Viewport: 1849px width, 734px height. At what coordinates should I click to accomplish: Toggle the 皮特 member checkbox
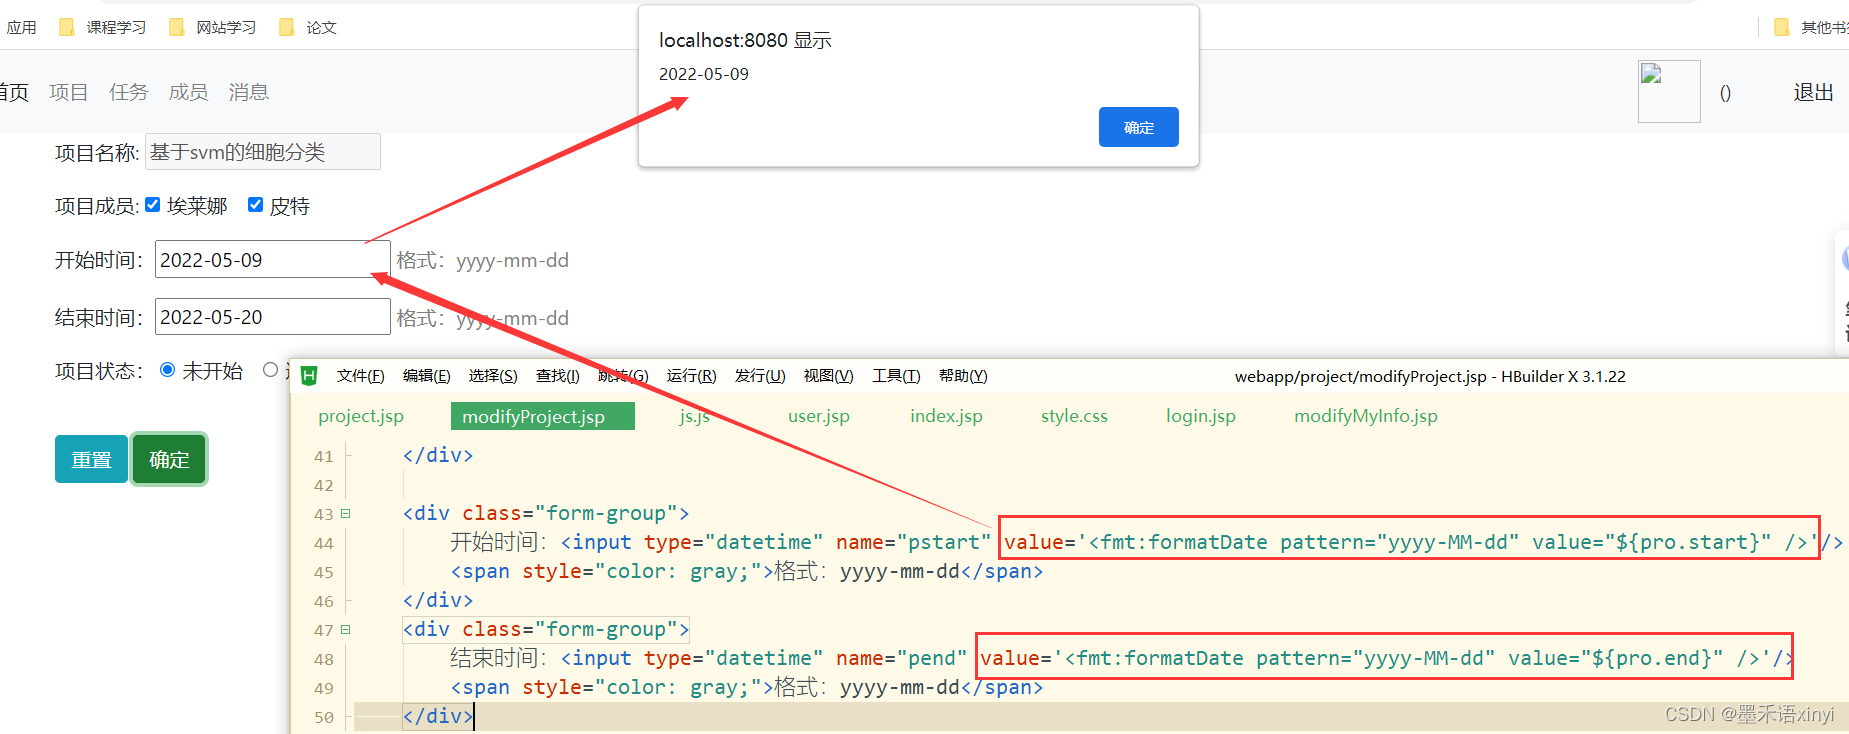pyautogui.click(x=255, y=205)
